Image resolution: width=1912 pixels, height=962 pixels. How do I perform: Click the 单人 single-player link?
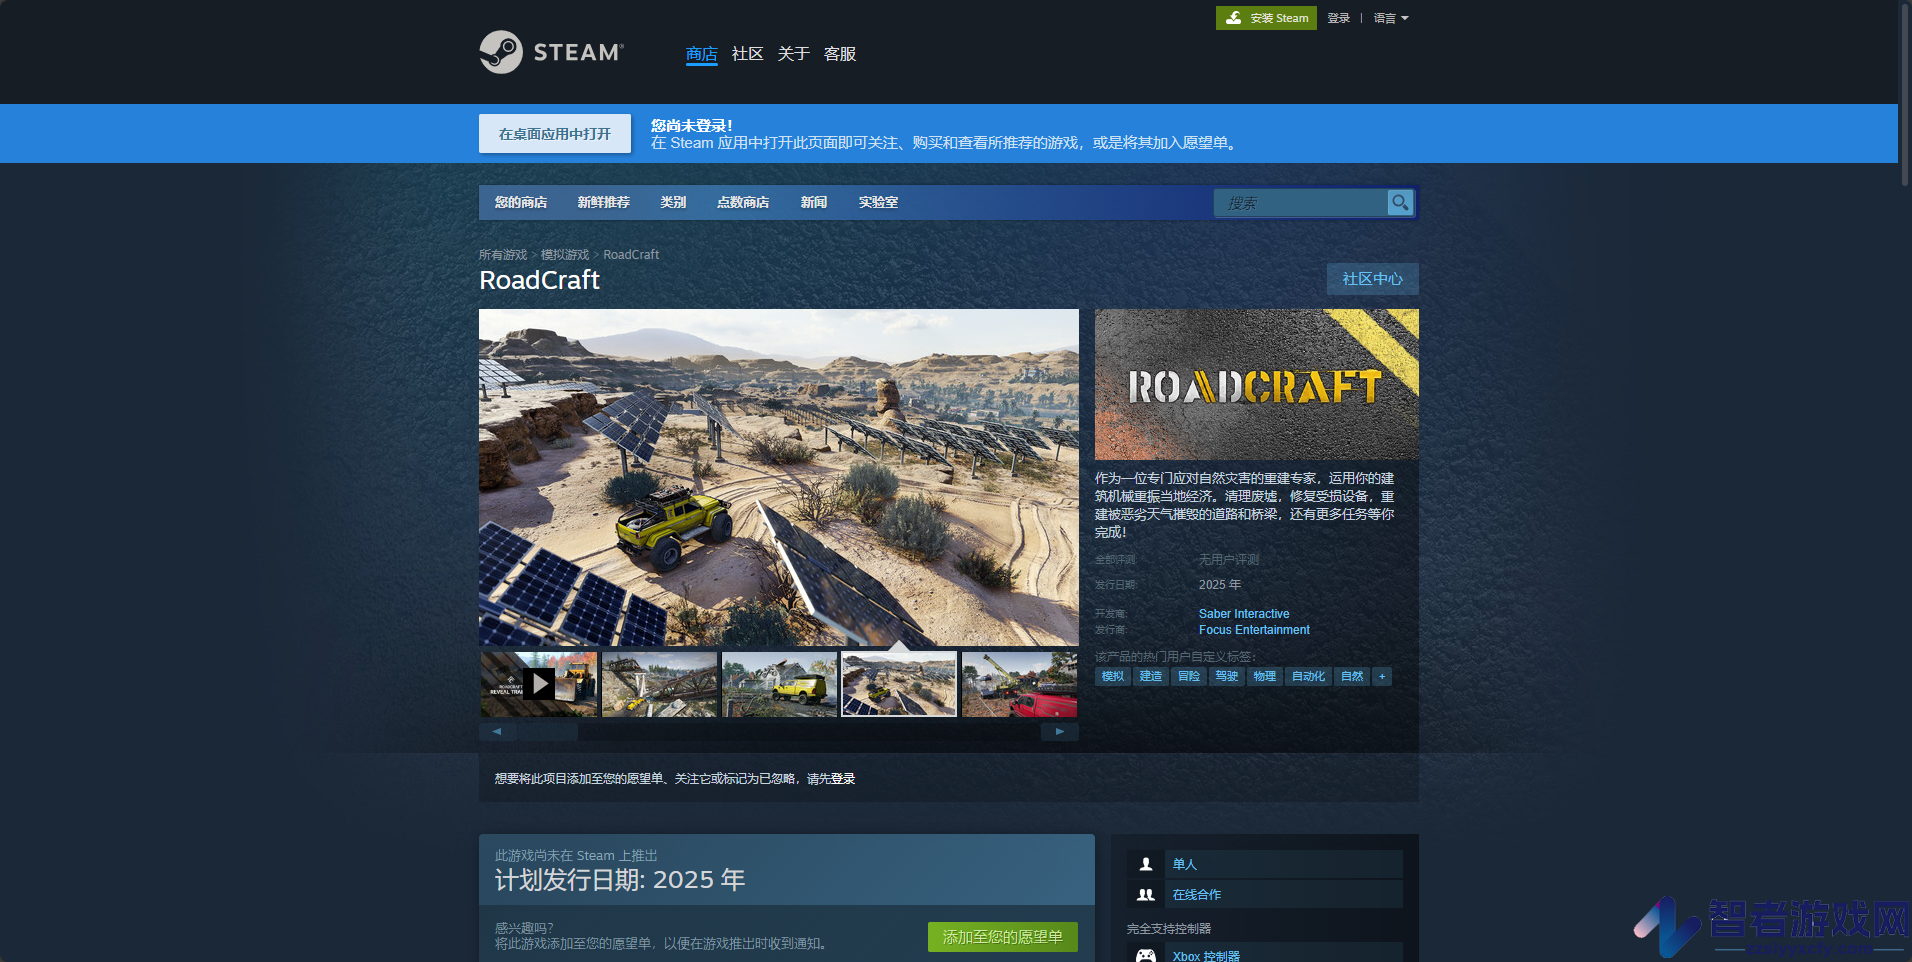pyautogui.click(x=1185, y=864)
